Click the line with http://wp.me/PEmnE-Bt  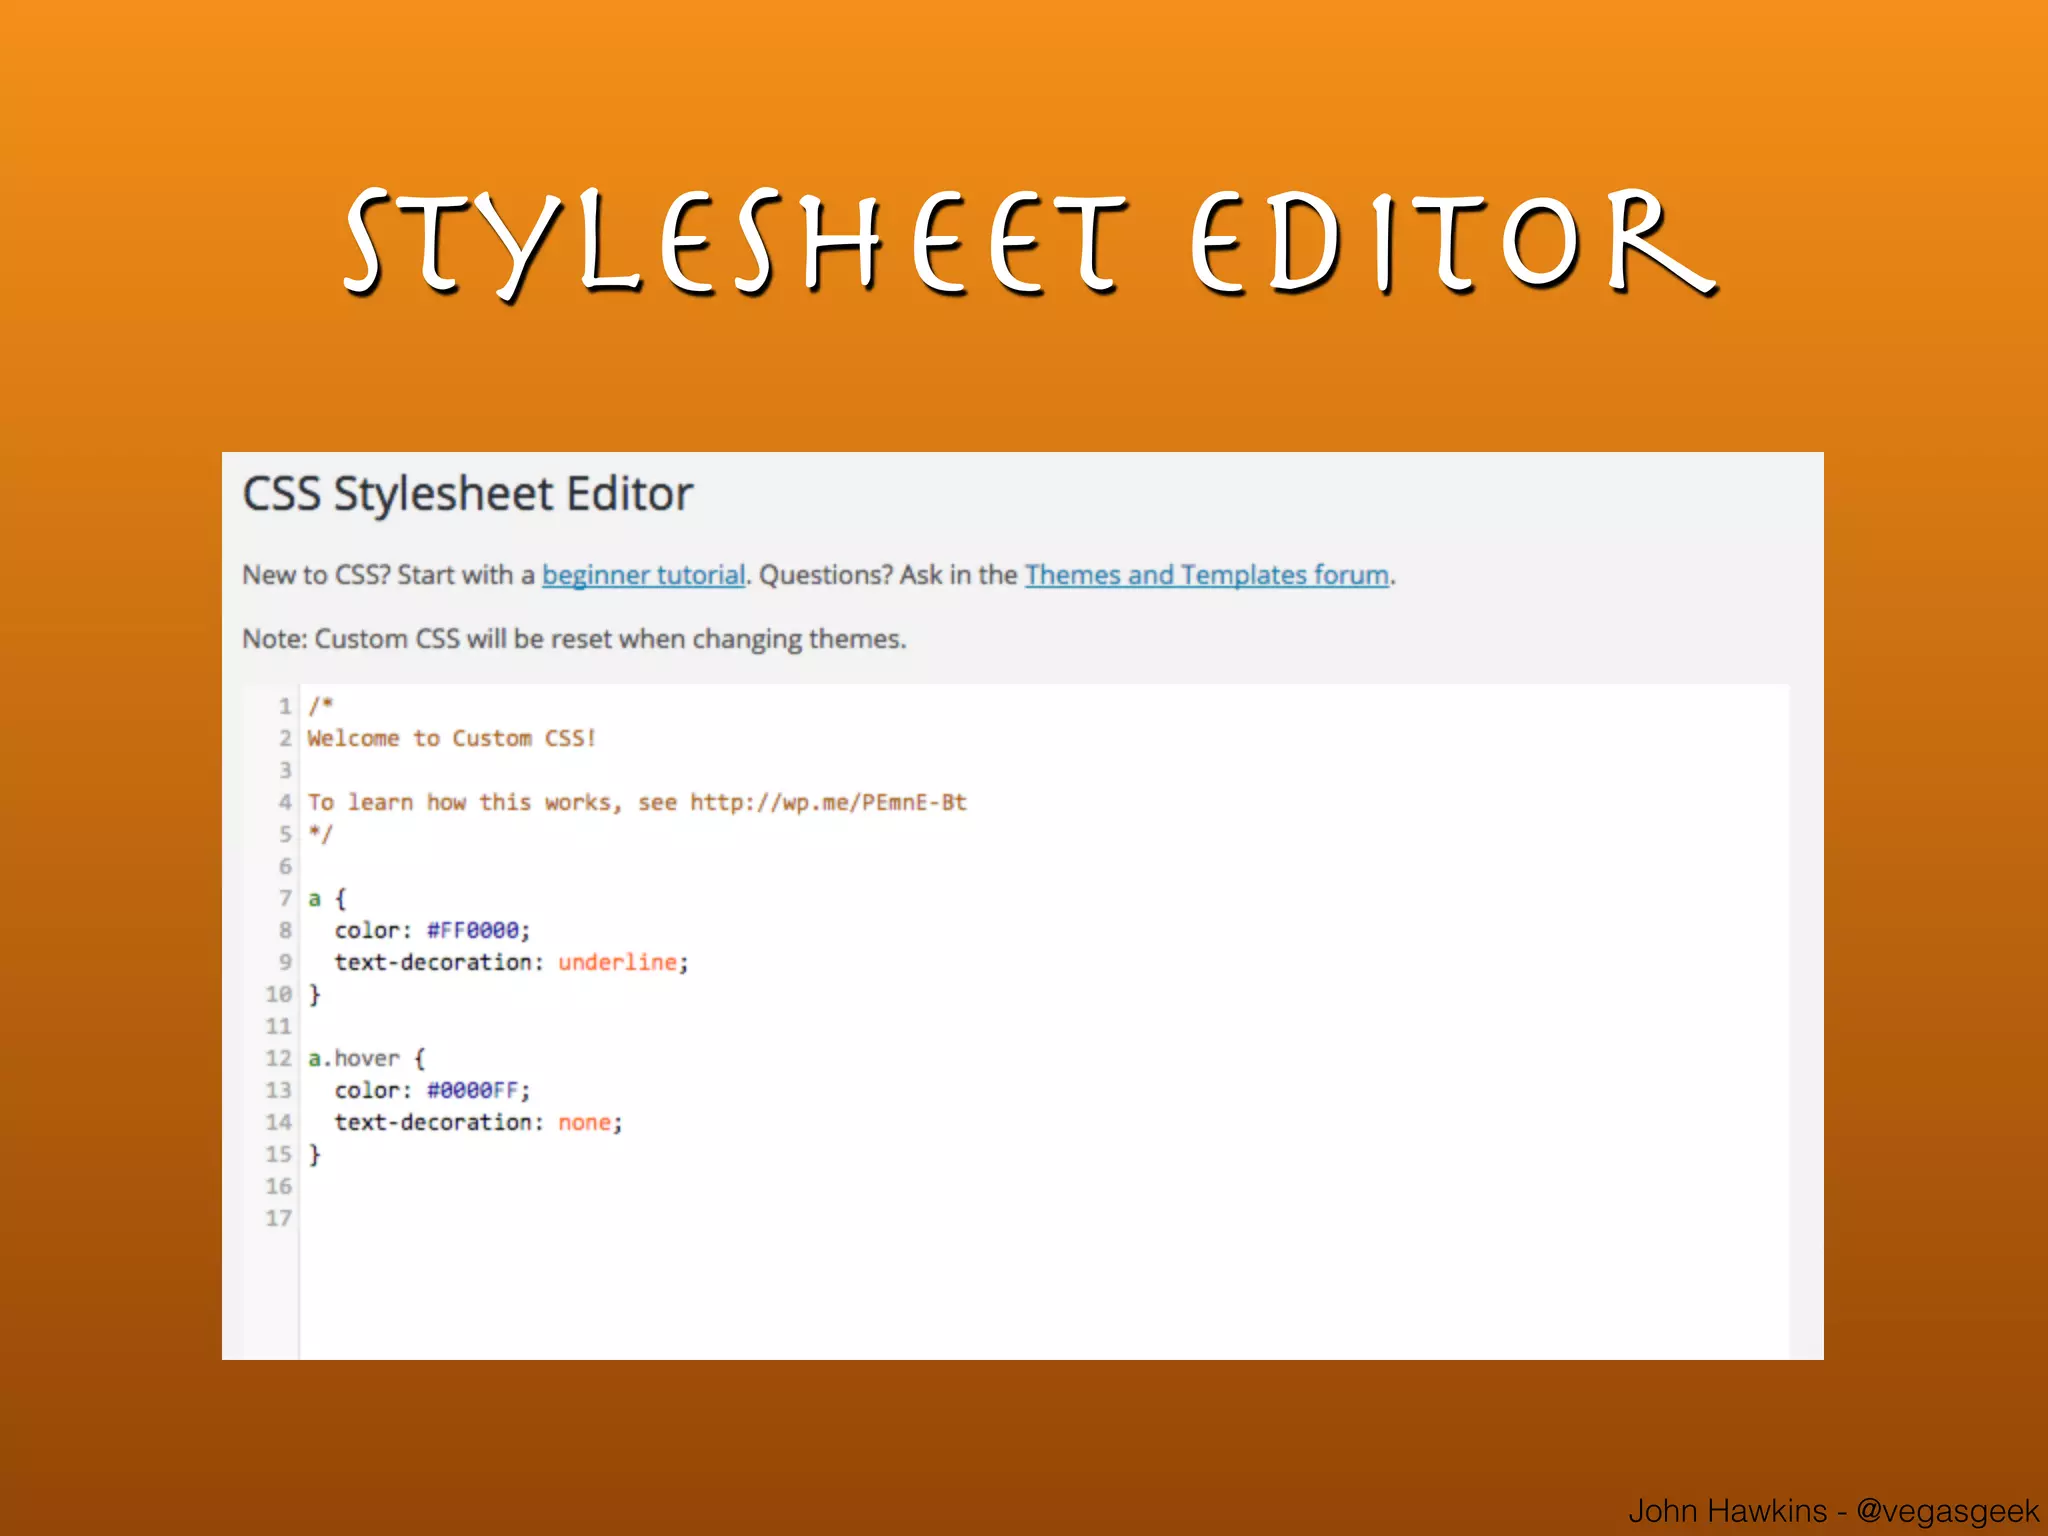click(x=637, y=802)
